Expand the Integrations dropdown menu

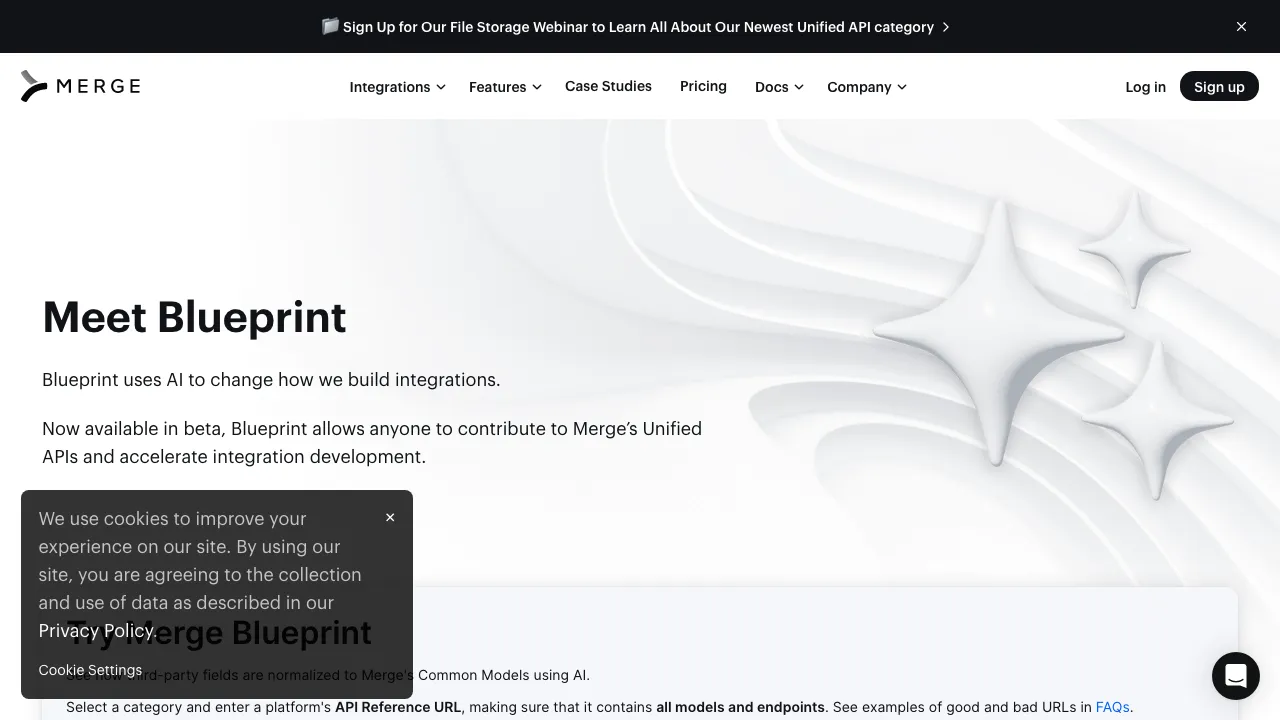pyautogui.click(x=397, y=87)
